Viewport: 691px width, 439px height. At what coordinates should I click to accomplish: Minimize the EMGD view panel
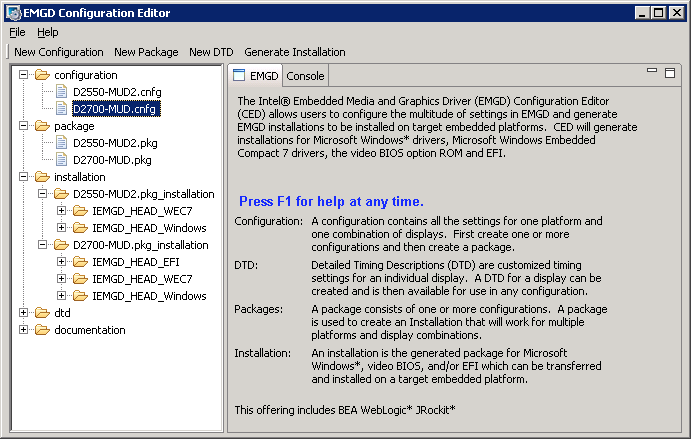pos(652,71)
